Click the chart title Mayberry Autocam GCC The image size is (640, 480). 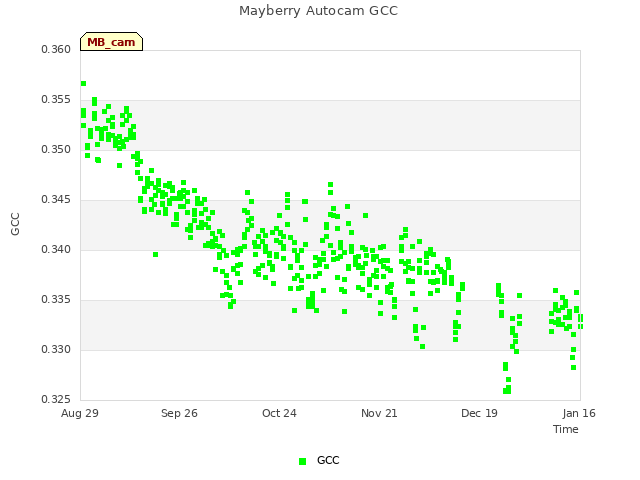pyautogui.click(x=318, y=11)
